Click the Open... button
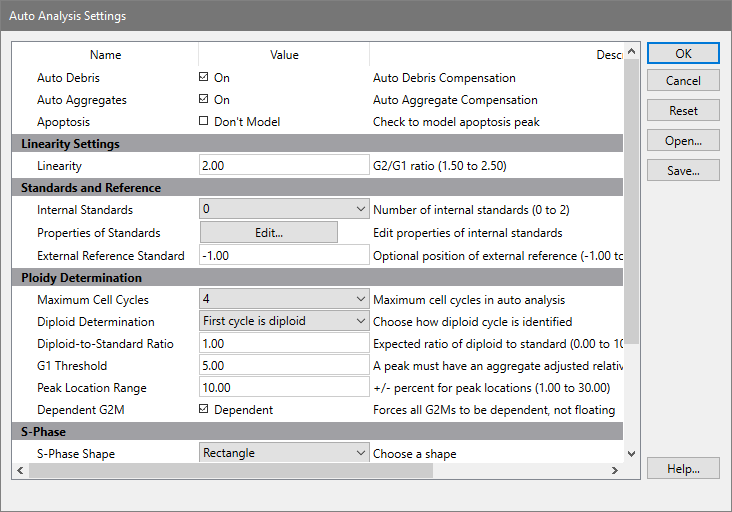This screenshot has height=512, width=732. pyautogui.click(x=683, y=140)
